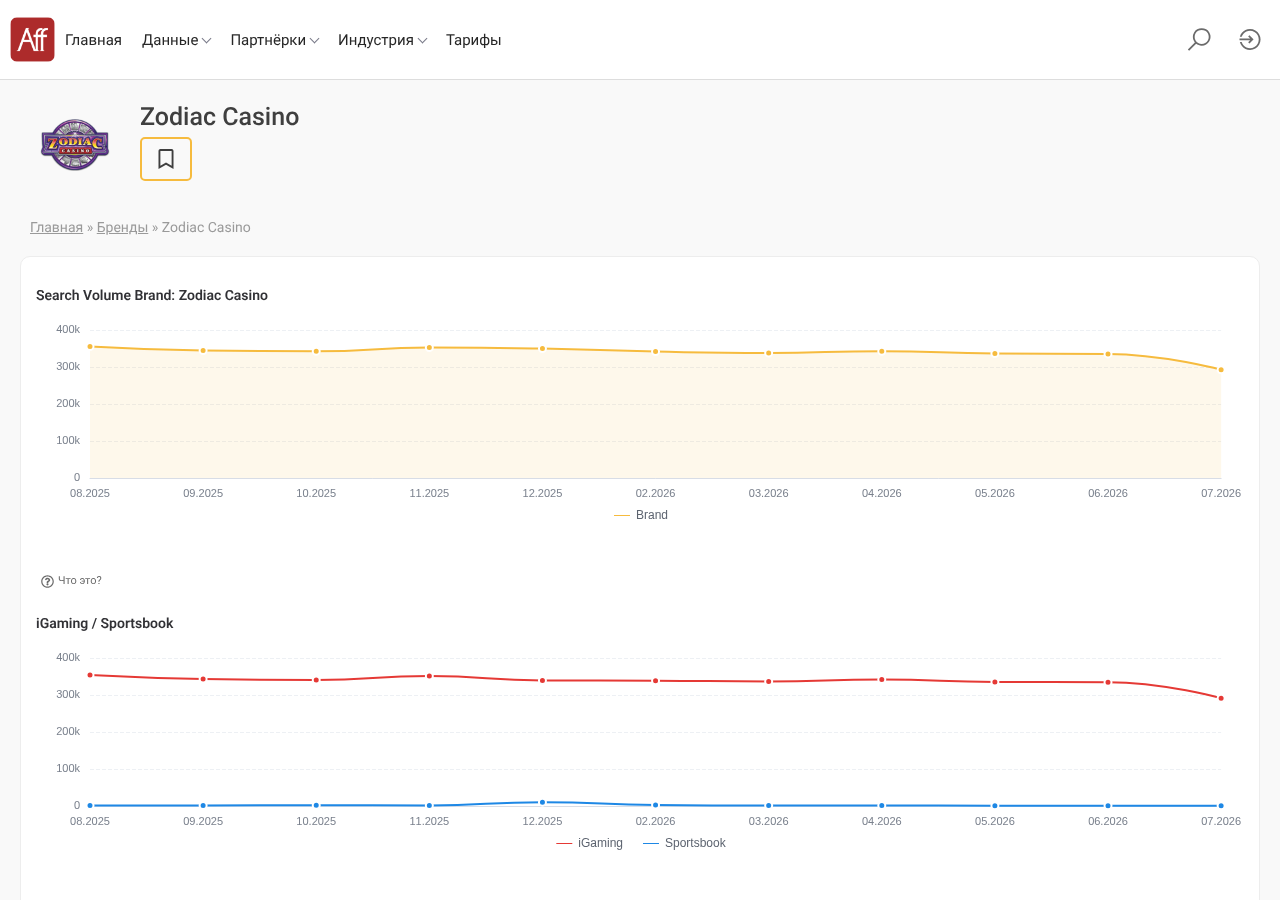Viewport: 1280px width, 900px height.
Task: Click the Aff logo in the header
Action: click(32, 39)
